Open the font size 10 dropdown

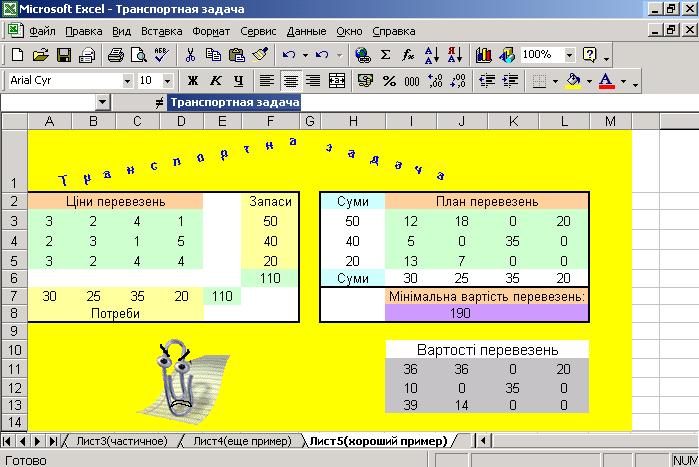click(x=171, y=80)
